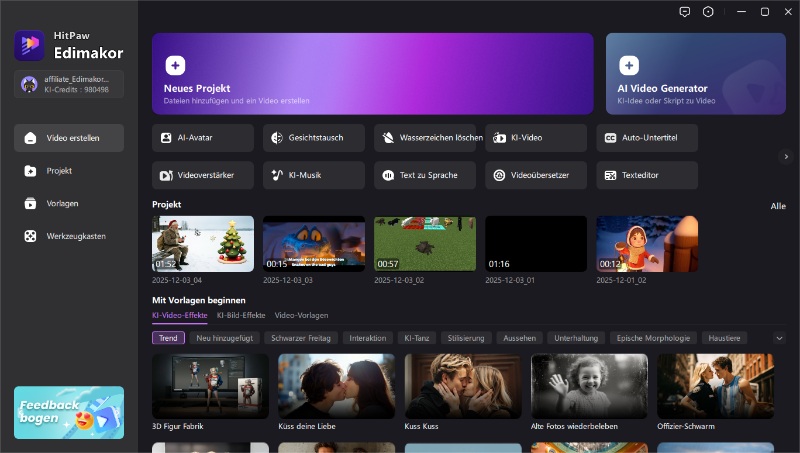Switch to the KI-Bild-Effekte tab
The width and height of the screenshot is (800, 453).
241,315
